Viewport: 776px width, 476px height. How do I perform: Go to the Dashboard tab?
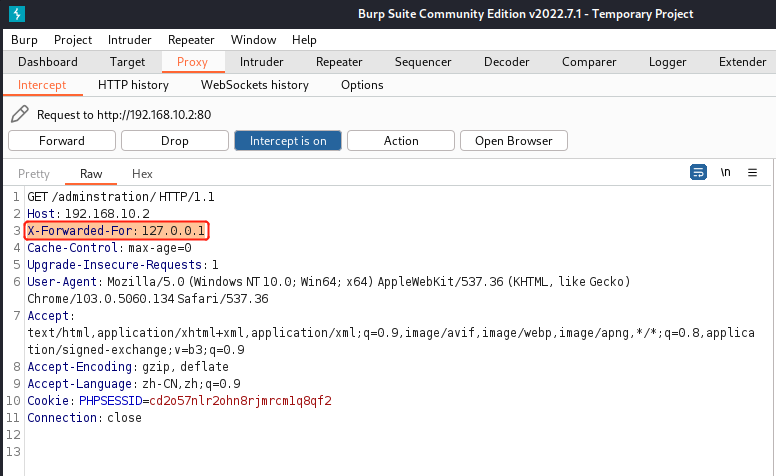click(48, 62)
